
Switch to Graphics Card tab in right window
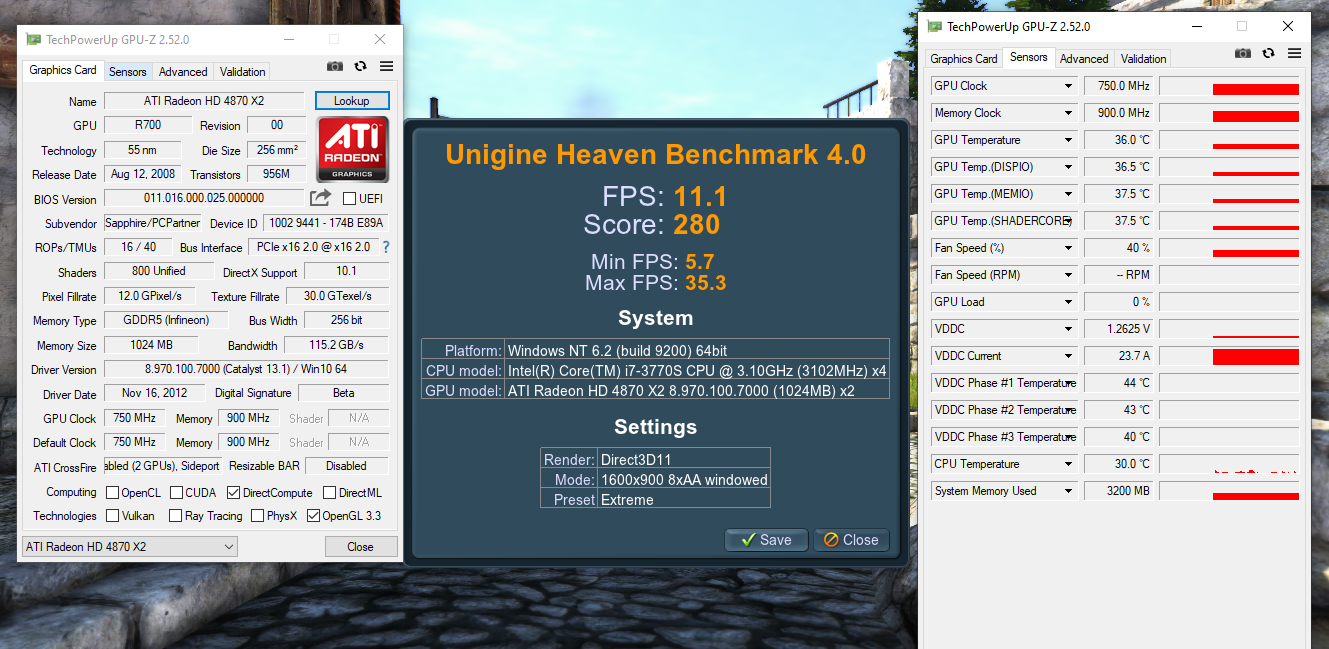click(x=964, y=59)
